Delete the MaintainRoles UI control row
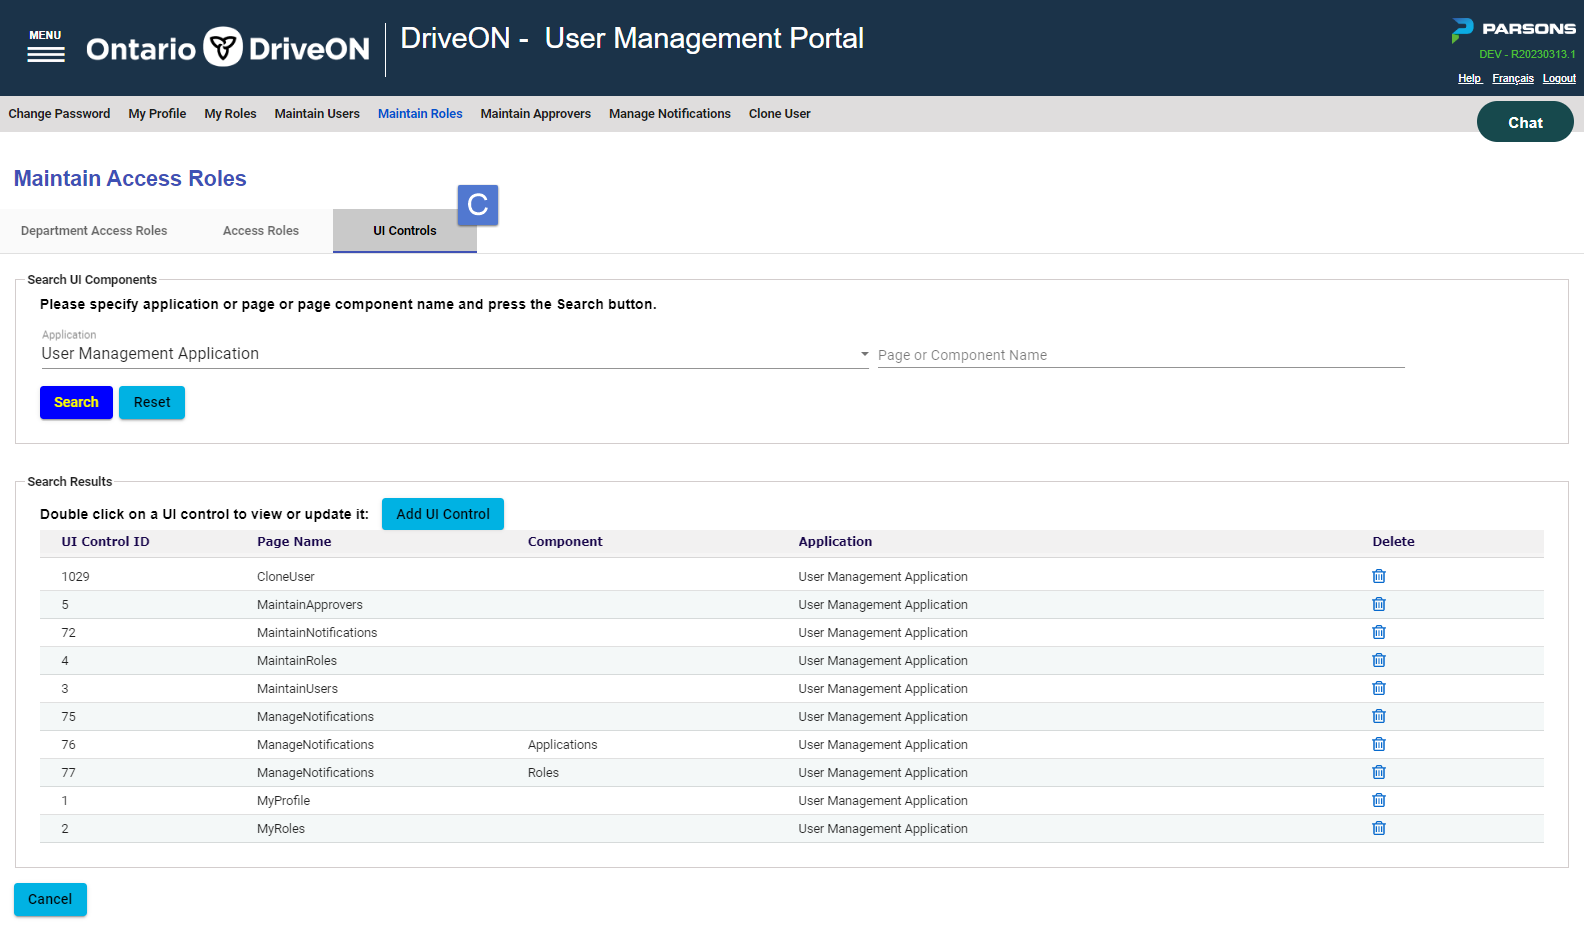The height and width of the screenshot is (936, 1584). click(x=1379, y=660)
